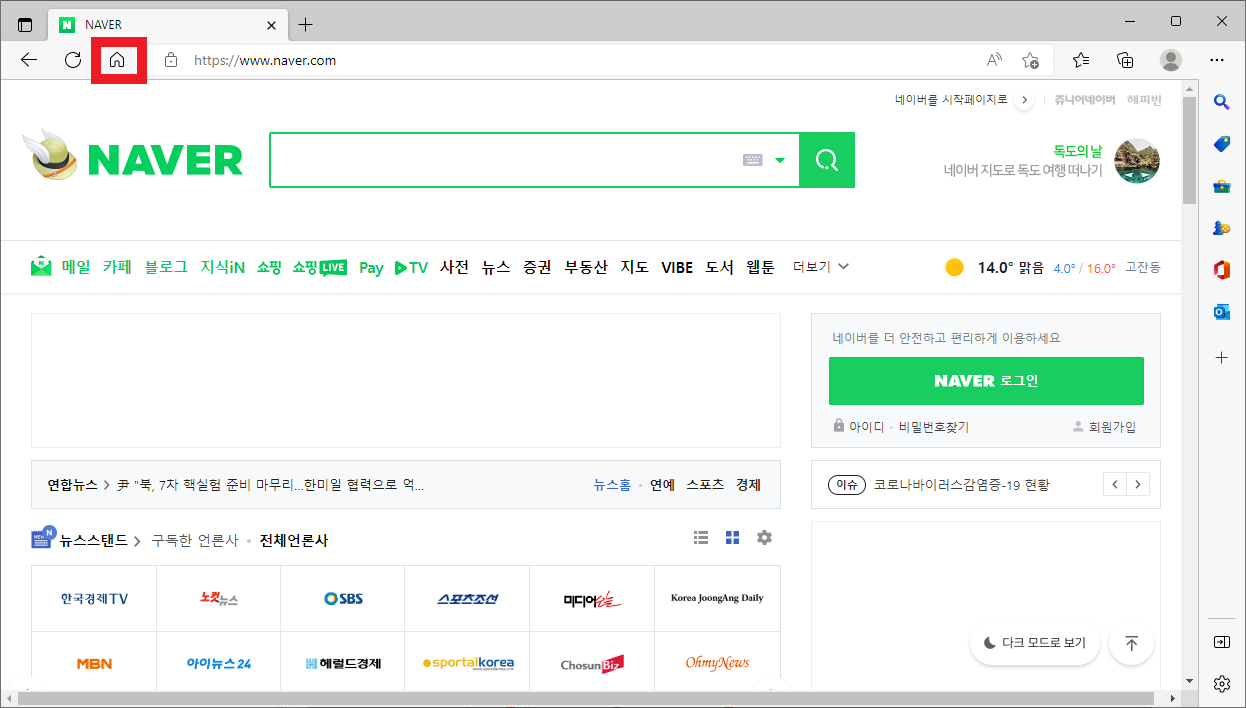This screenshot has height=708, width=1246.
Task: Switch newsstand to grid view
Action: click(733, 538)
